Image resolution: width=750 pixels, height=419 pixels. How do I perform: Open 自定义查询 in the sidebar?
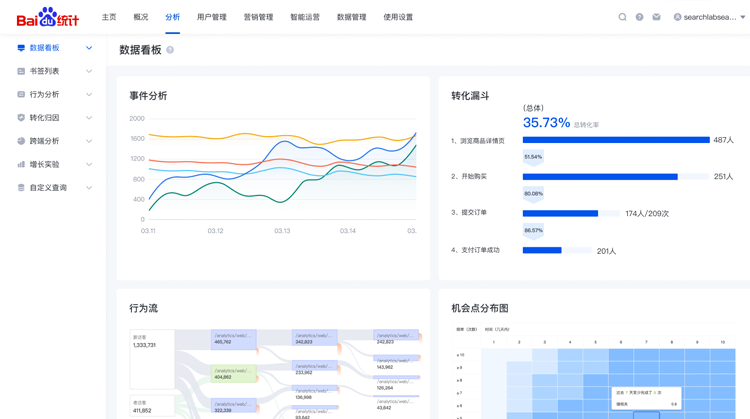48,187
